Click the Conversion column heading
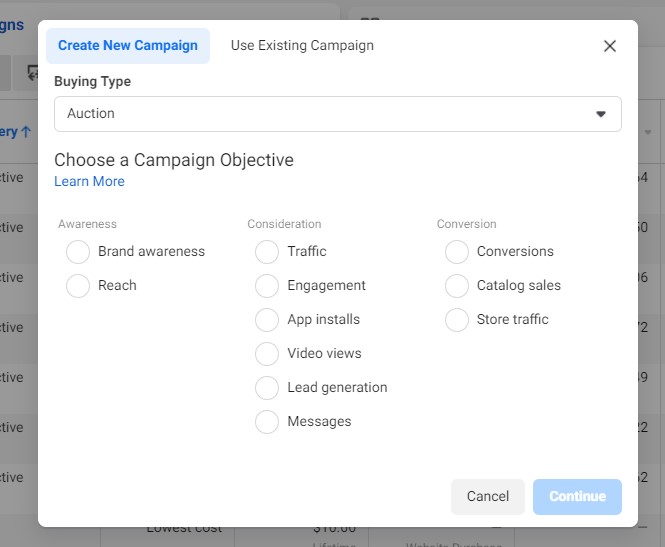Viewport: 665px width, 547px height. click(467, 224)
